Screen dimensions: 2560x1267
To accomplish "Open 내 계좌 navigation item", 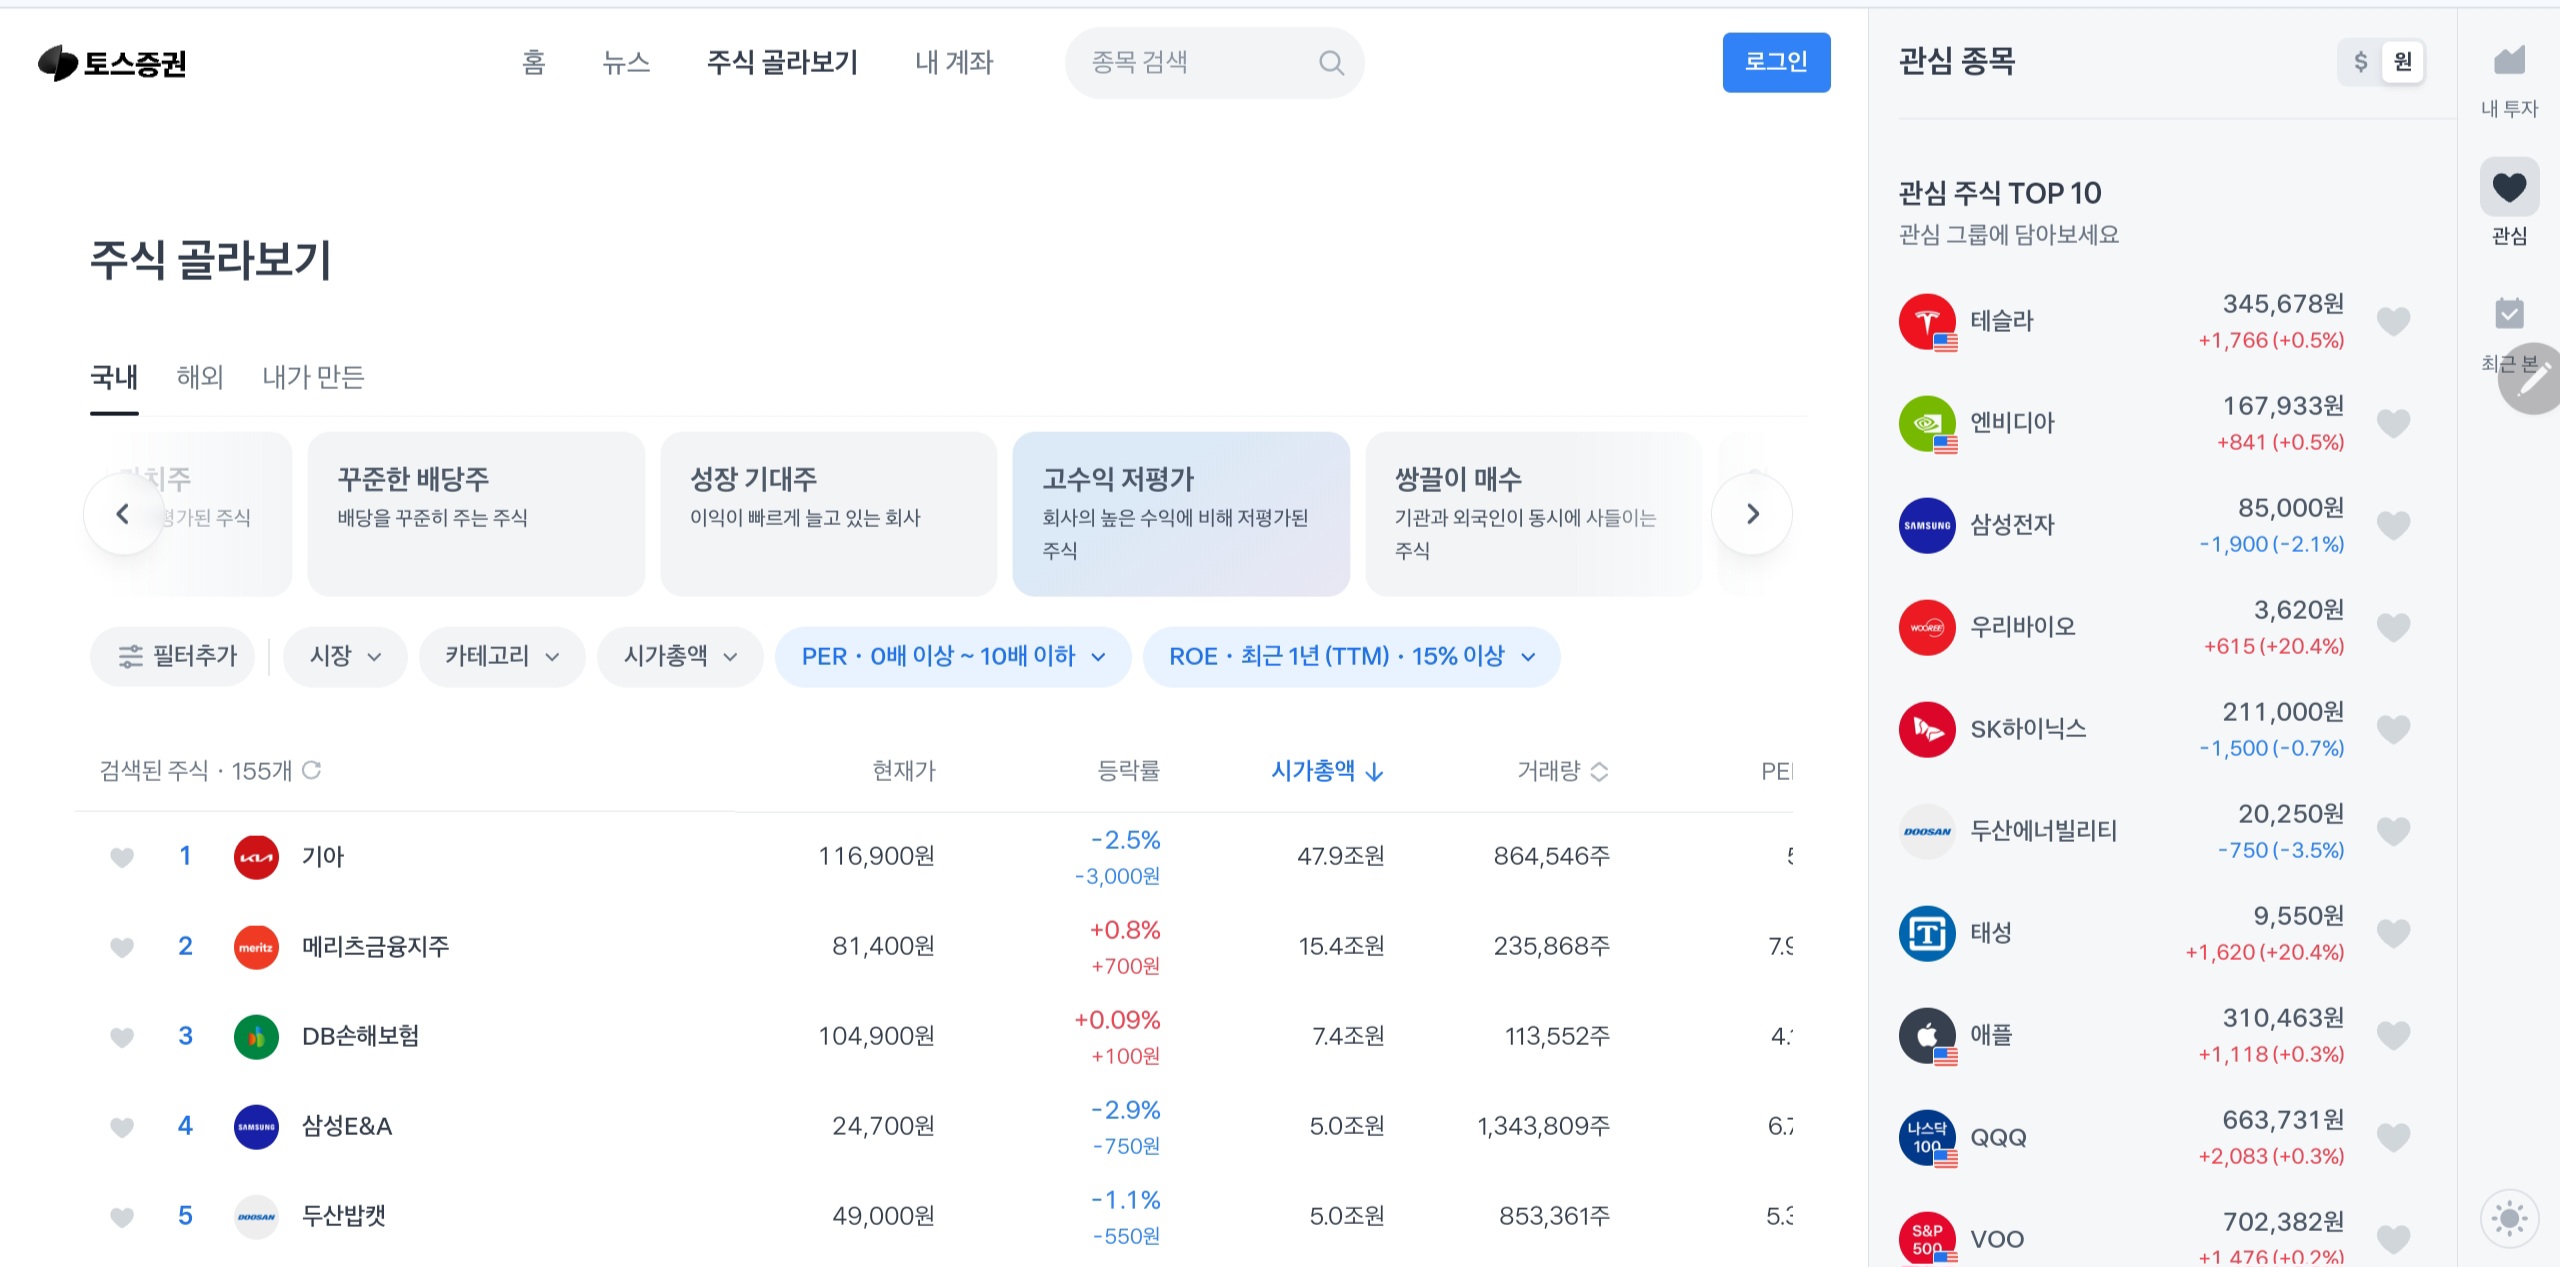I will coord(954,63).
